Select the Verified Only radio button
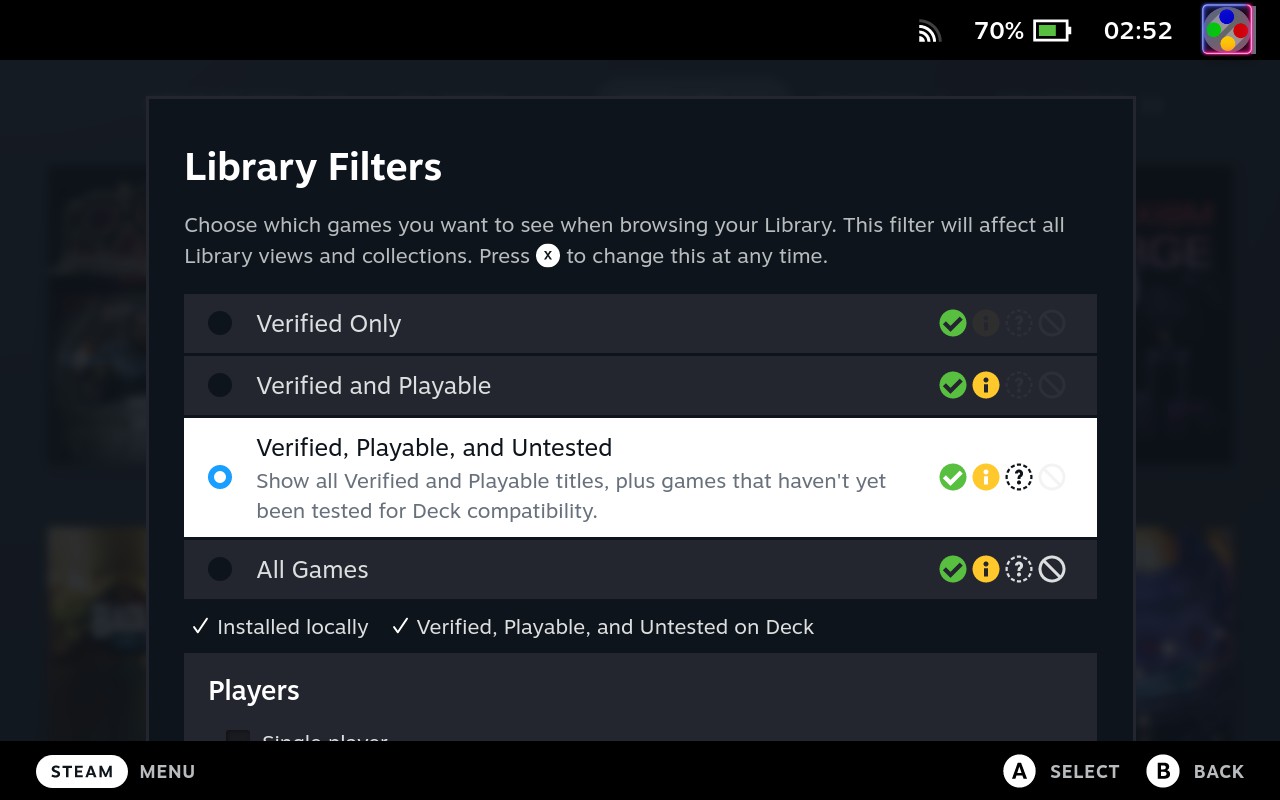 [220, 324]
